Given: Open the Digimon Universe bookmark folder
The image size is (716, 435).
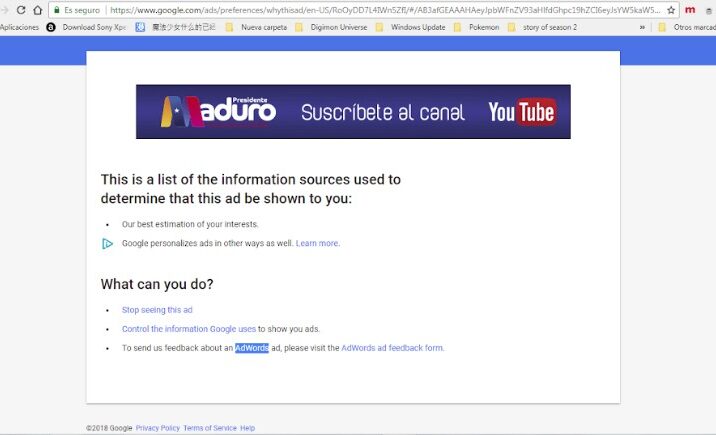Looking at the screenshot, I should coord(331,27).
